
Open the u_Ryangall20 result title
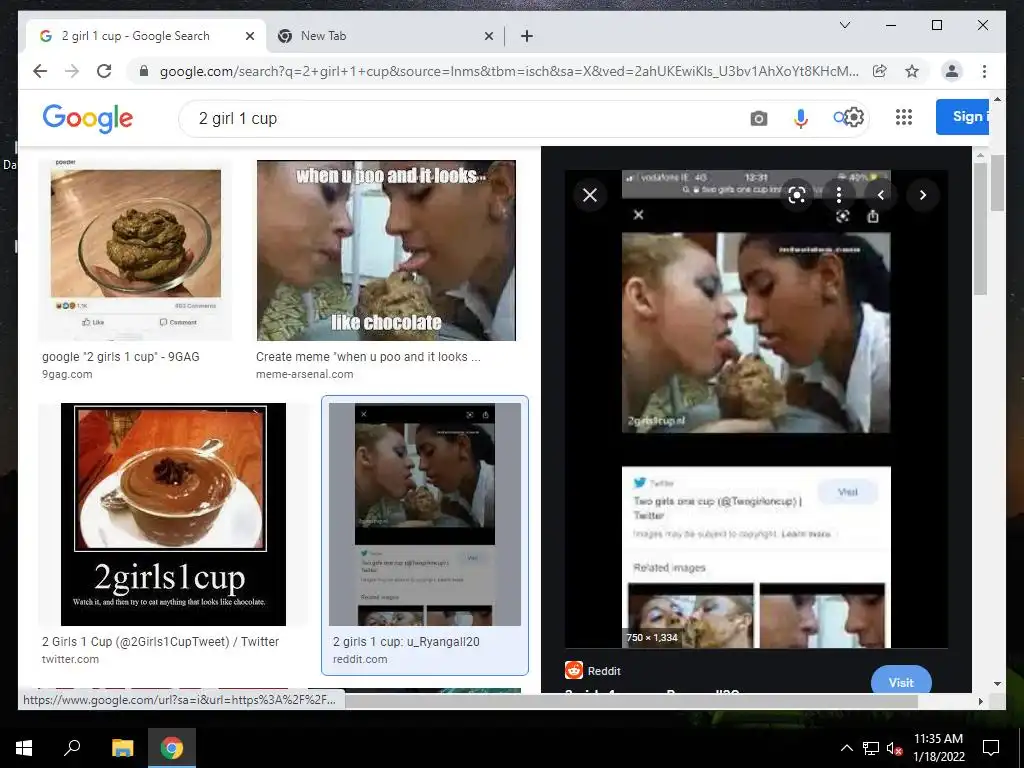[x=406, y=641]
